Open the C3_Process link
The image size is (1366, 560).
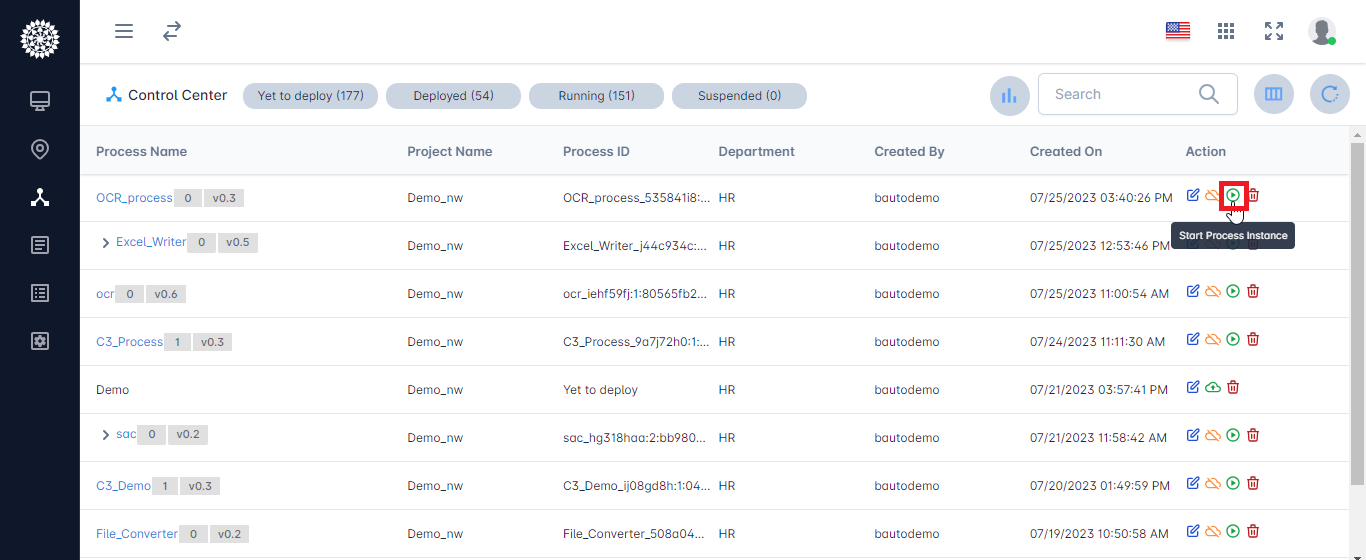pyautogui.click(x=129, y=342)
